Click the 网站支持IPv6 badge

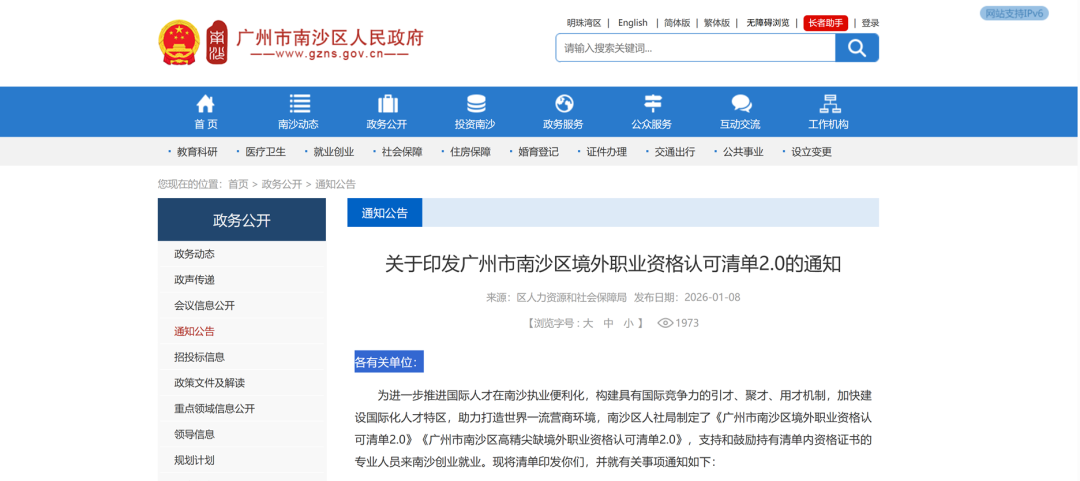pos(1014,13)
